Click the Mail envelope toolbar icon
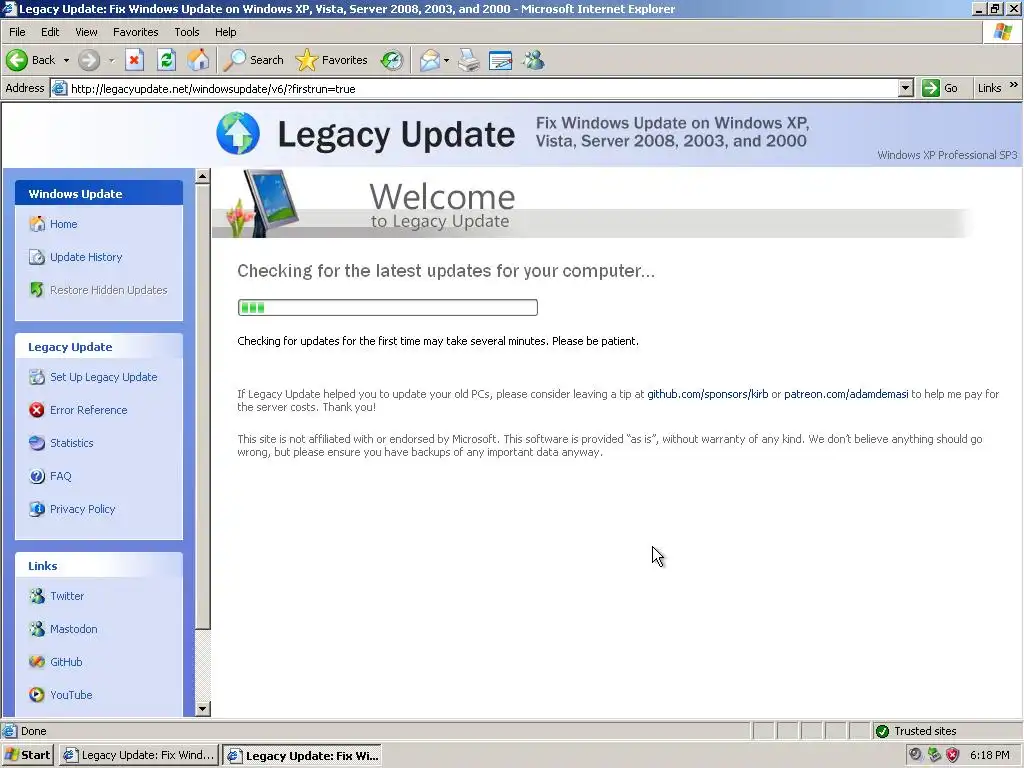Viewport: 1024px width, 768px height. click(429, 60)
